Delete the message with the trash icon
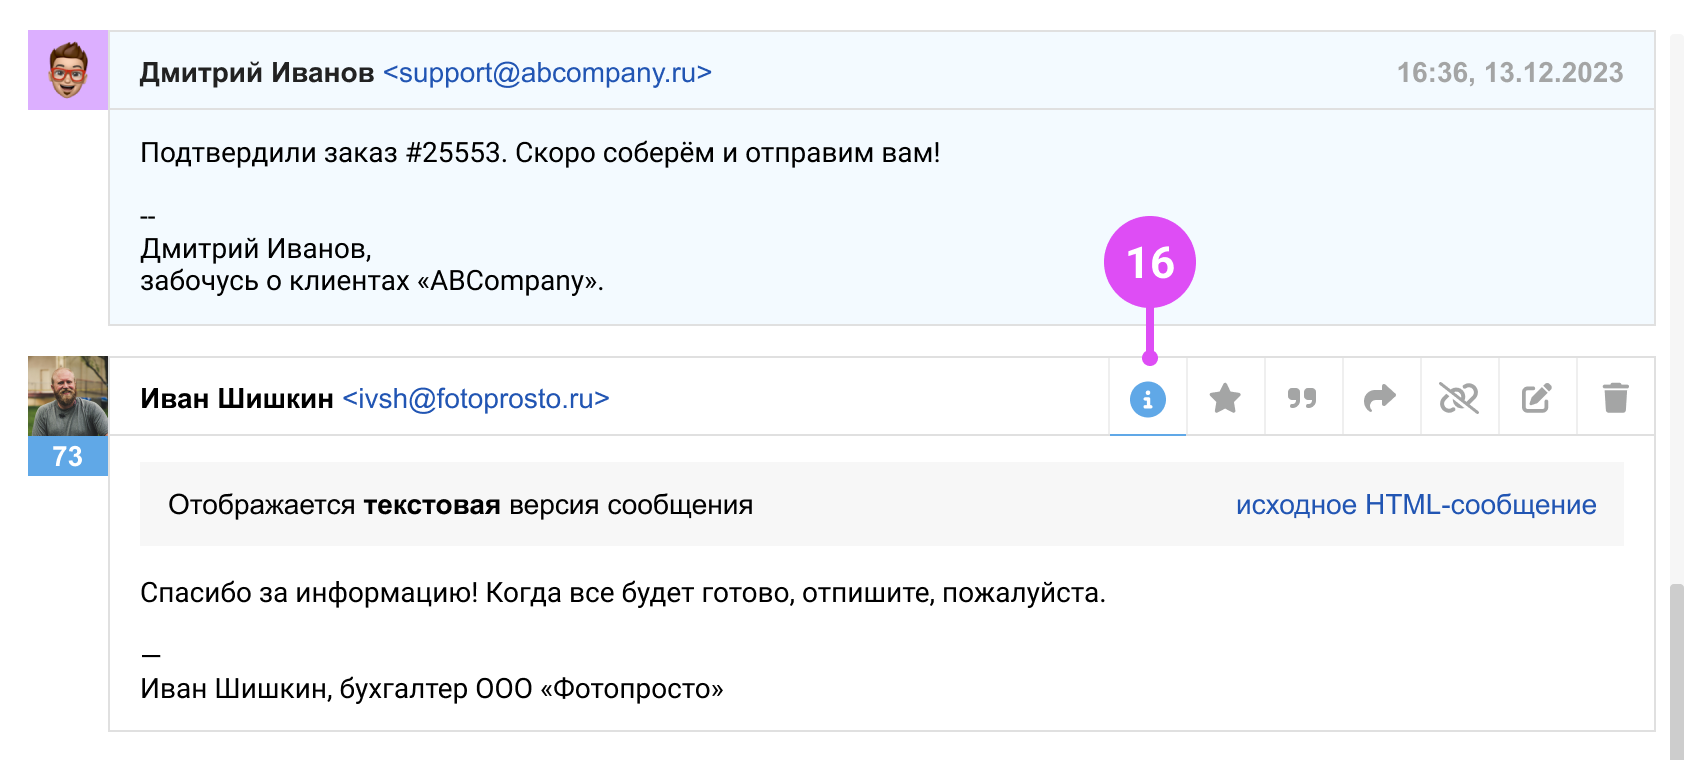This screenshot has width=1692, height=760. point(1615,399)
